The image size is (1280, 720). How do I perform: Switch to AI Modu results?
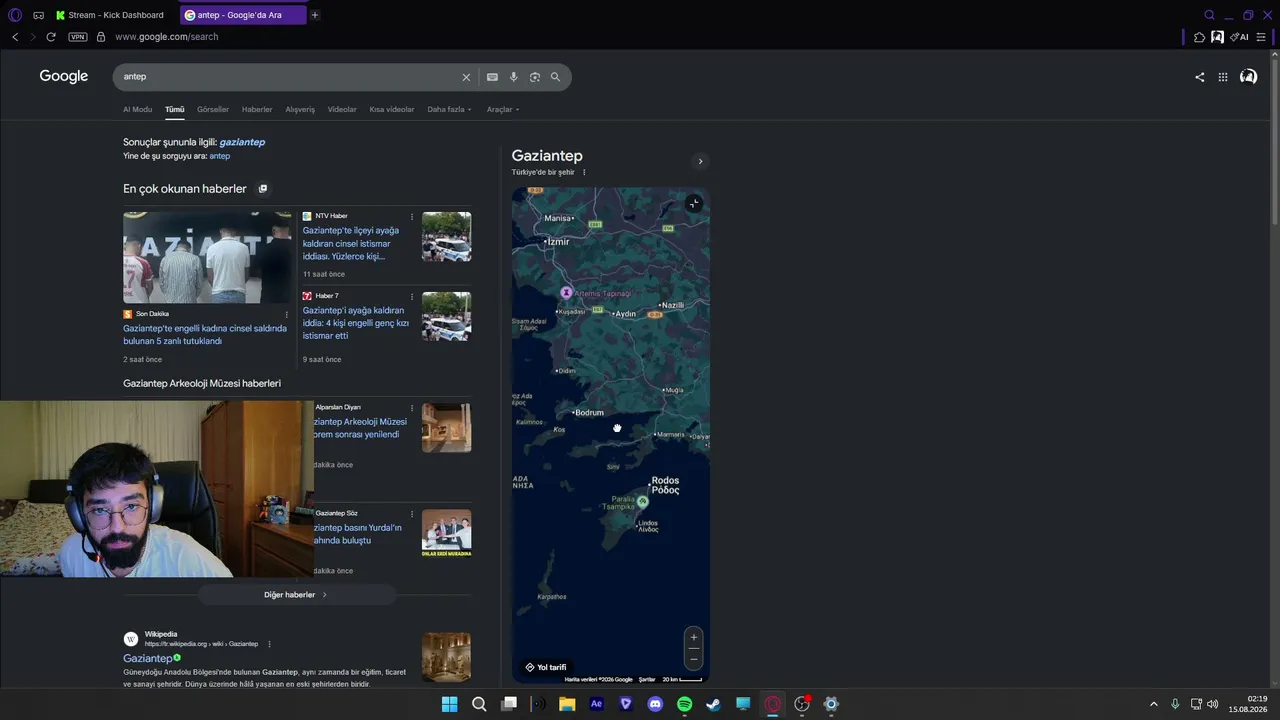138,109
